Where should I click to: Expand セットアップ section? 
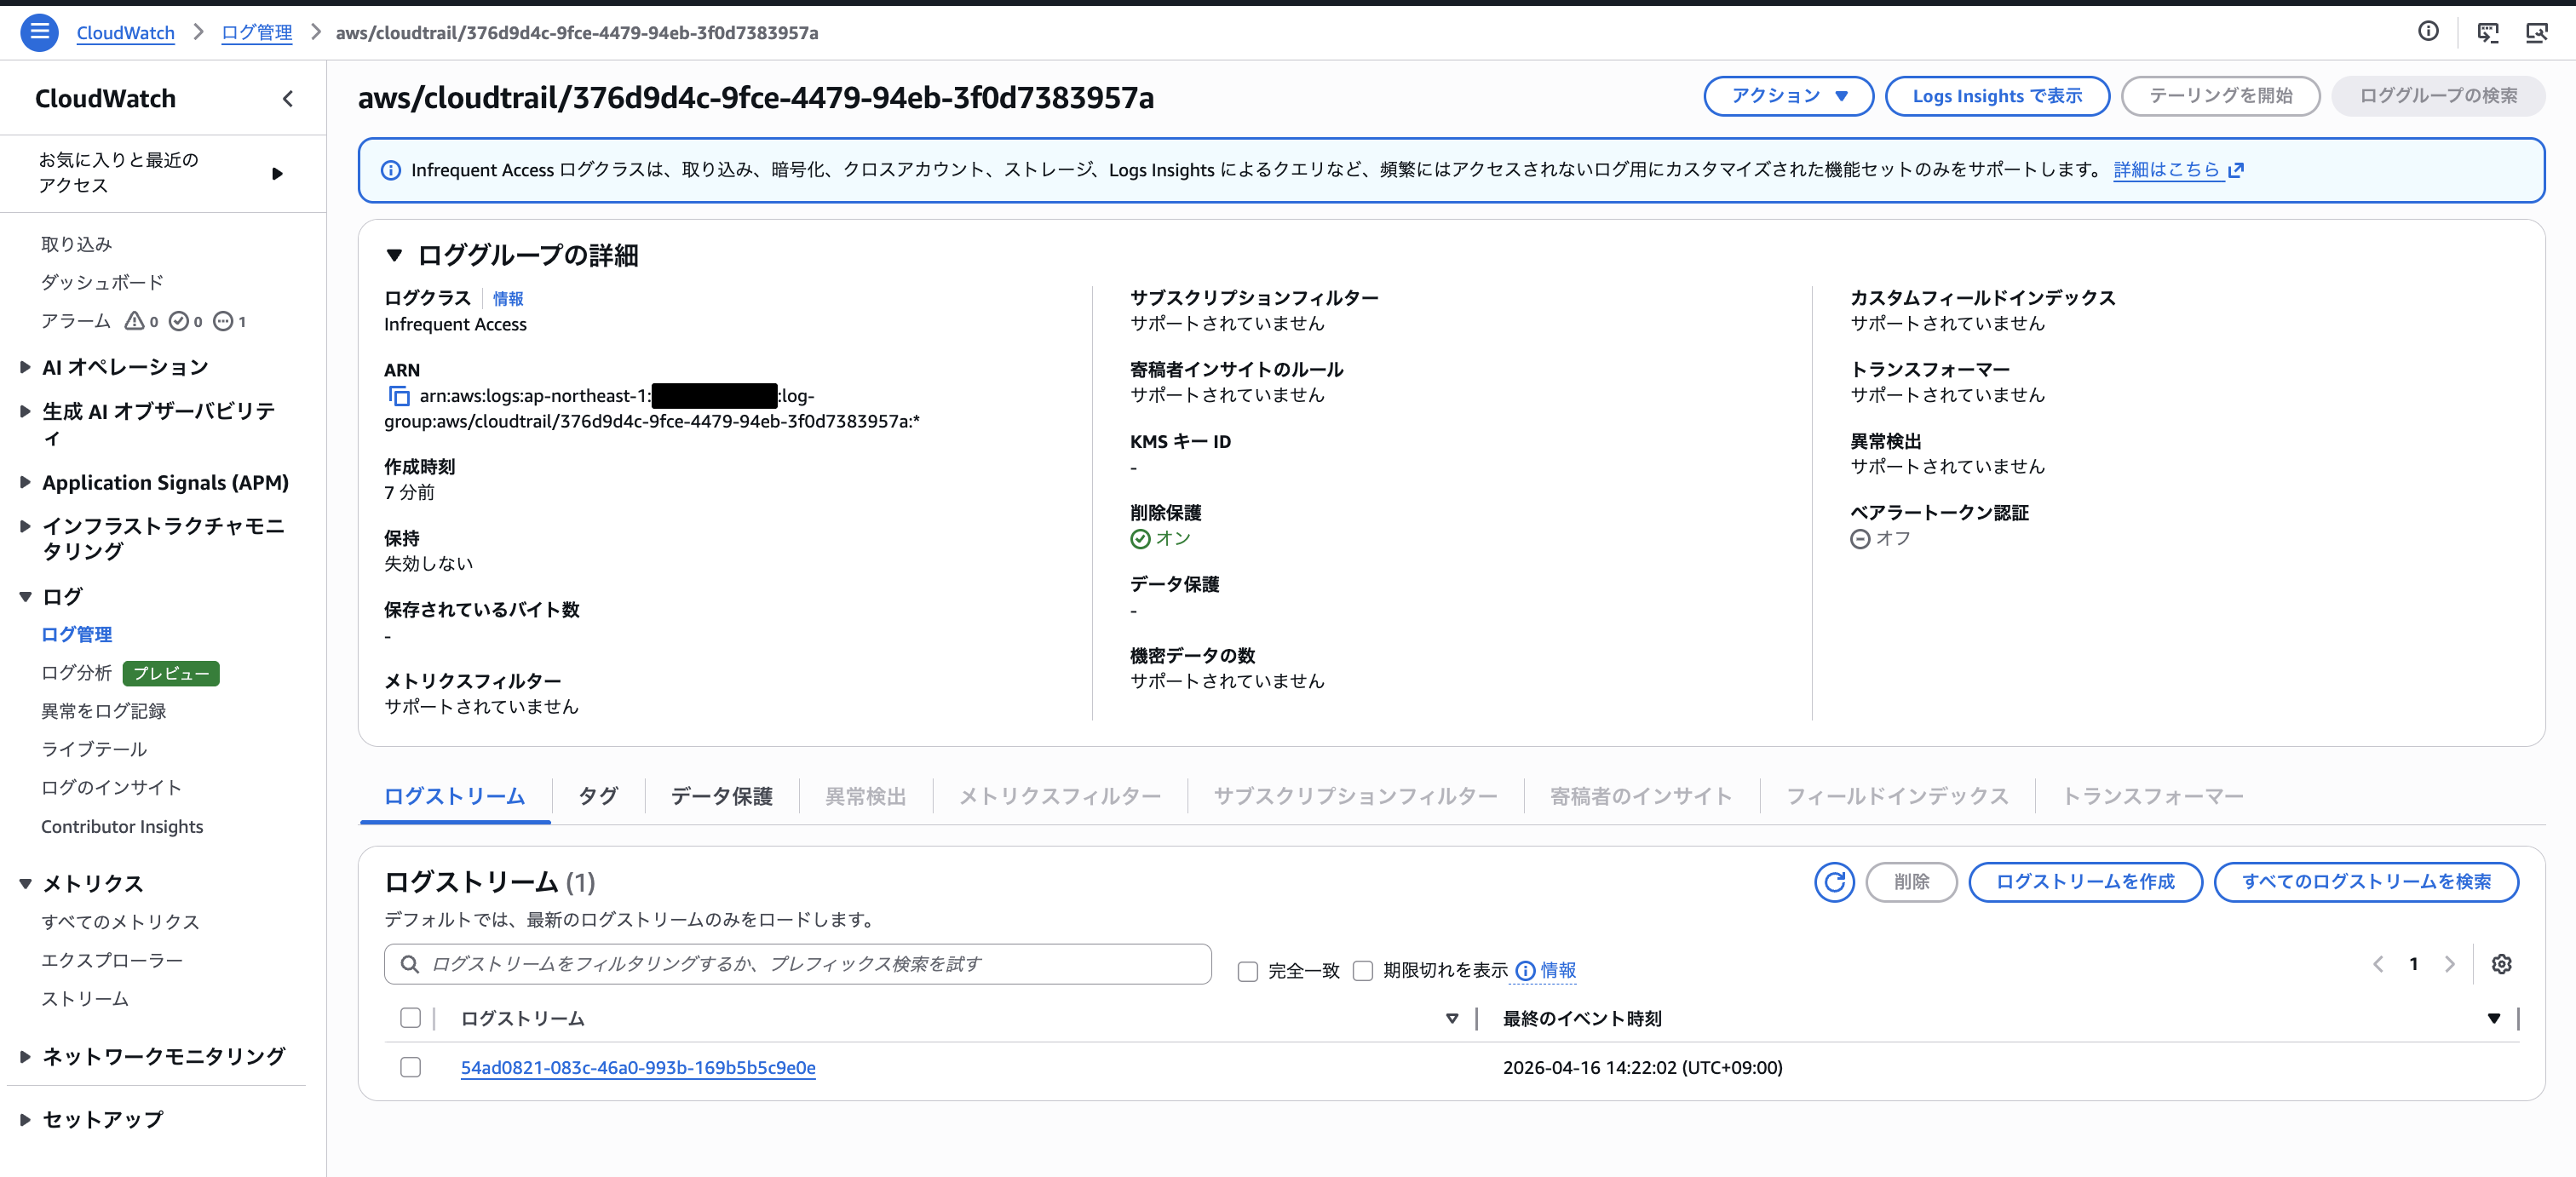[x=26, y=1120]
